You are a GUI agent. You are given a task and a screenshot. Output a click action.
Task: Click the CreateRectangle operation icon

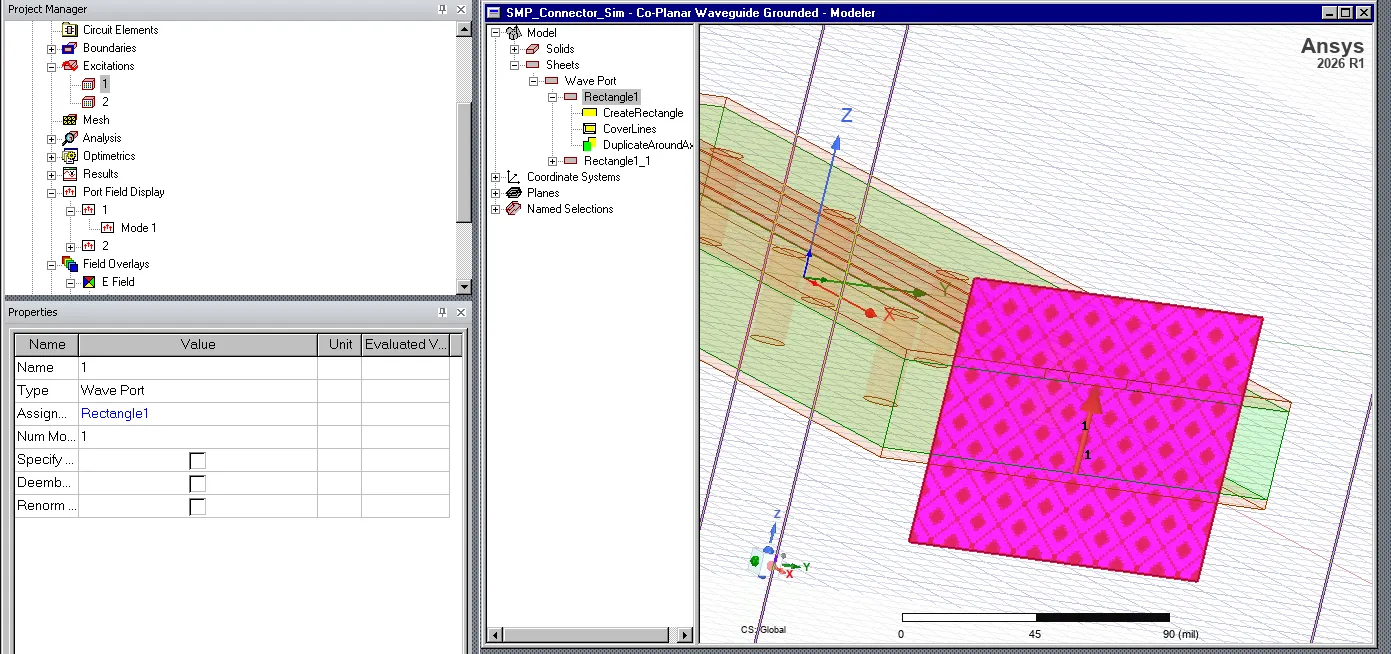coord(590,113)
